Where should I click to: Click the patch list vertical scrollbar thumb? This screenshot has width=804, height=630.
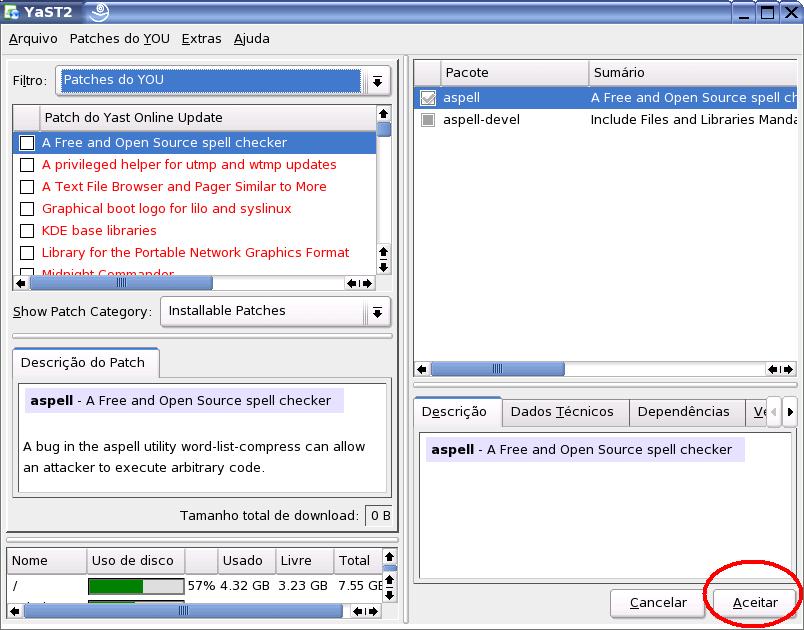coord(384,129)
